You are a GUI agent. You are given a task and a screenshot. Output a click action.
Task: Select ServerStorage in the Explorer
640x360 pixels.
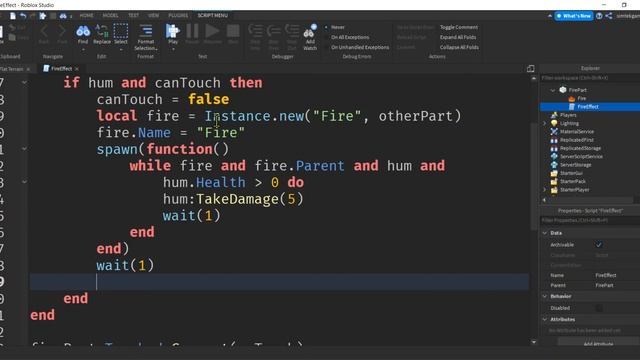pos(576,165)
